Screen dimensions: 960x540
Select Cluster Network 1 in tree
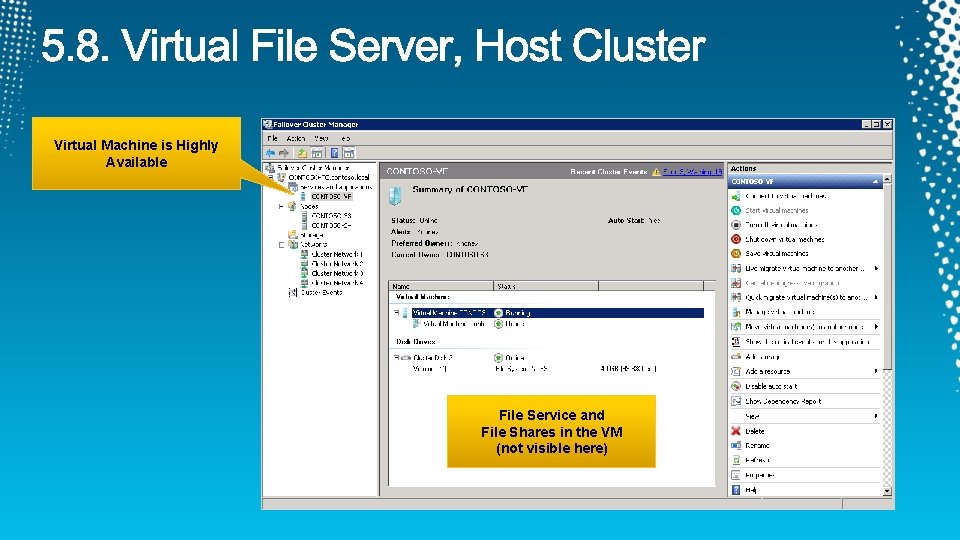(337, 254)
